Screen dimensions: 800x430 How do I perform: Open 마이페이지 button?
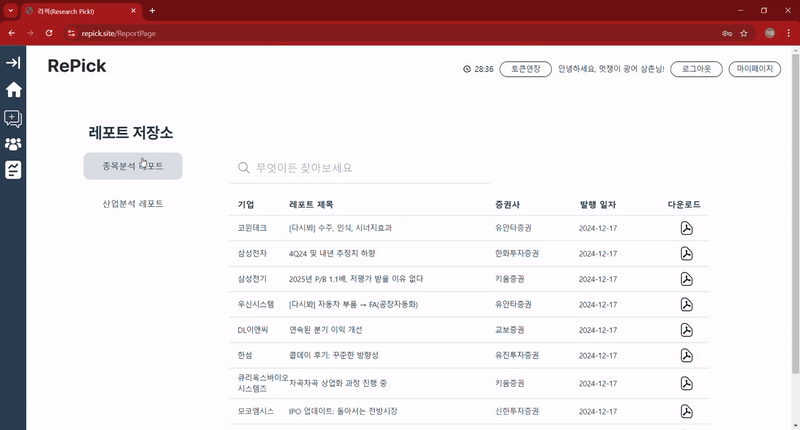click(755, 69)
